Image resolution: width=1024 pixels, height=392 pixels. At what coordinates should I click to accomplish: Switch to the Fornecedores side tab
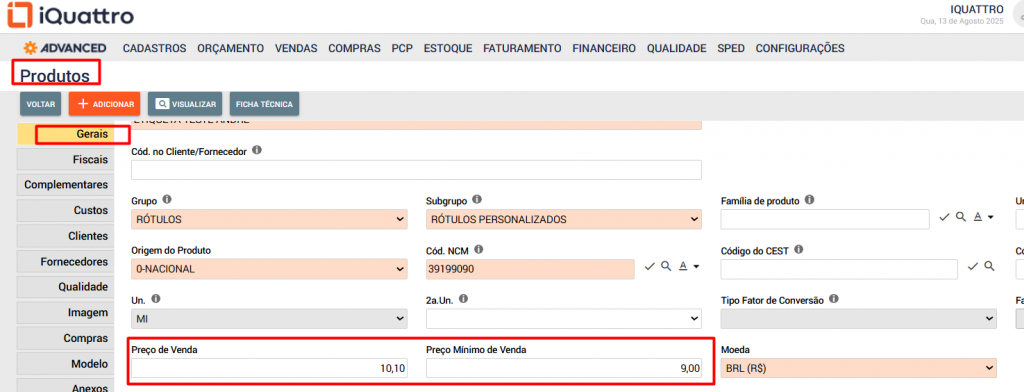[x=65, y=261]
